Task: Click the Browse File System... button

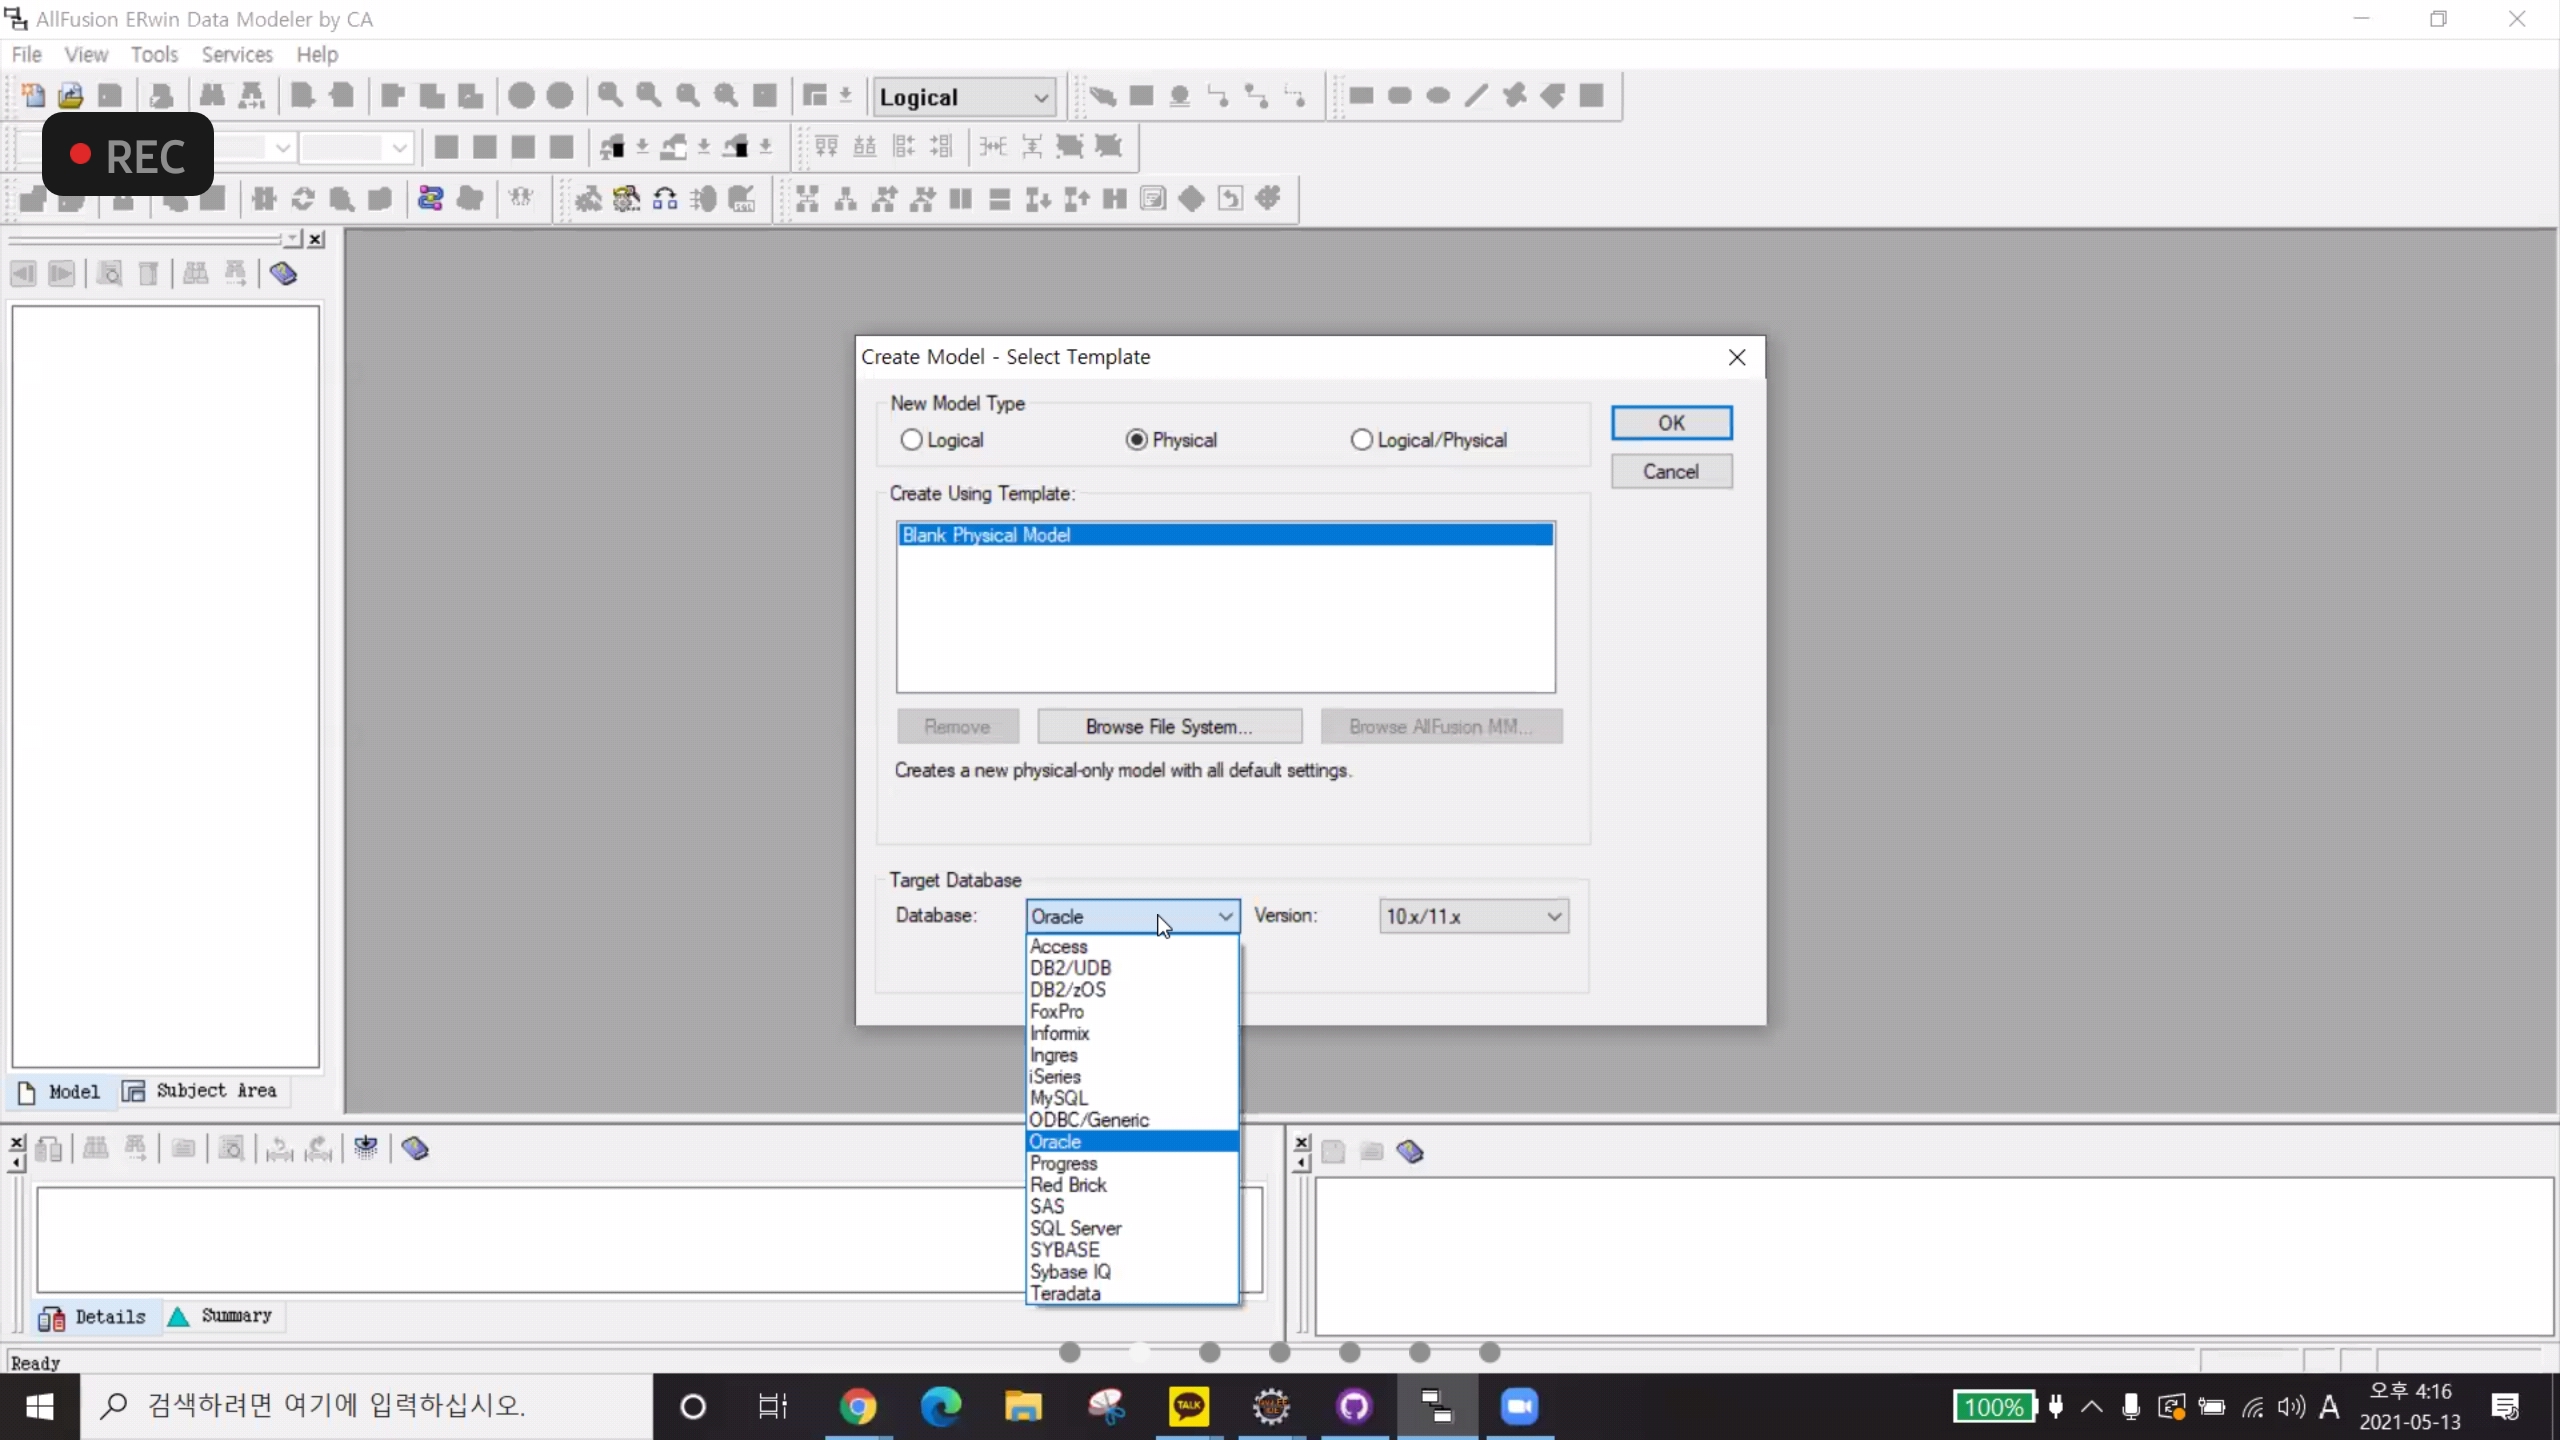Action: (x=1169, y=727)
